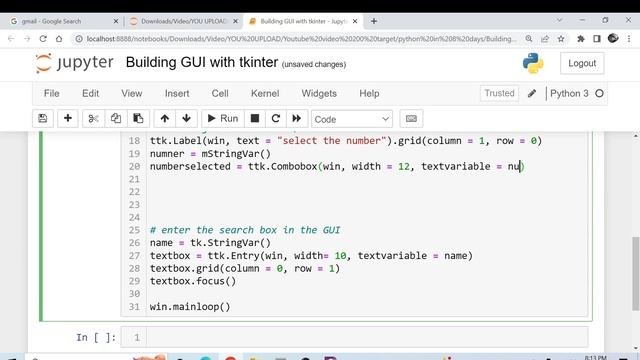The height and width of the screenshot is (360, 640).
Task: Run the current cell
Action: point(223,119)
